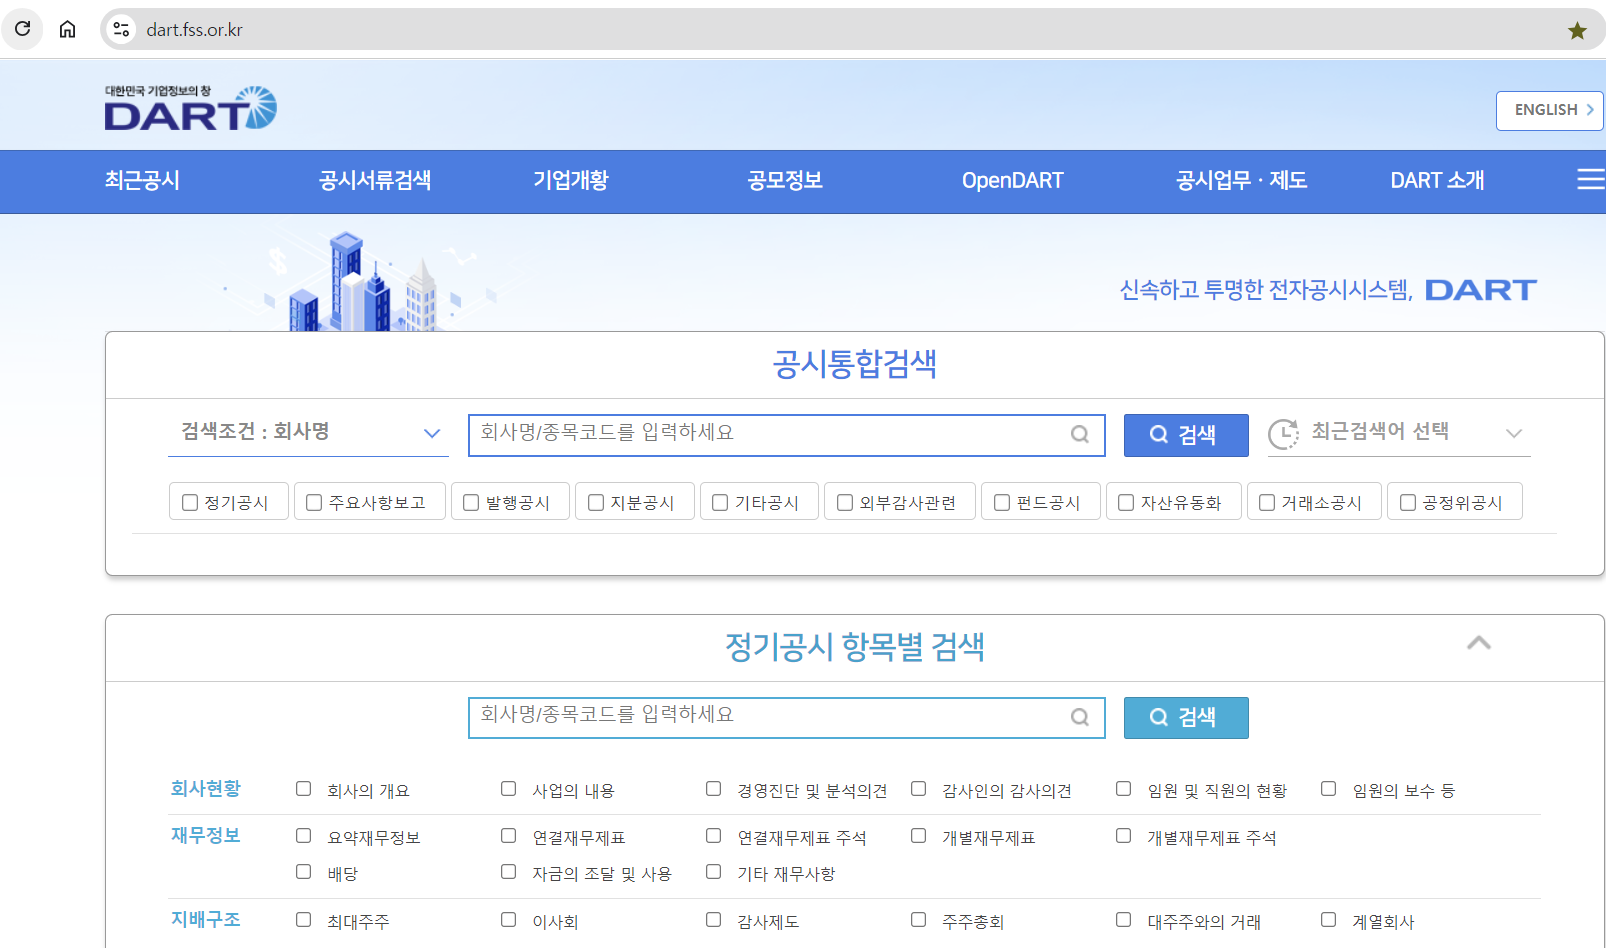Select the 기타공시 checkbox
Screen dimensions: 1606x948
coord(720,502)
